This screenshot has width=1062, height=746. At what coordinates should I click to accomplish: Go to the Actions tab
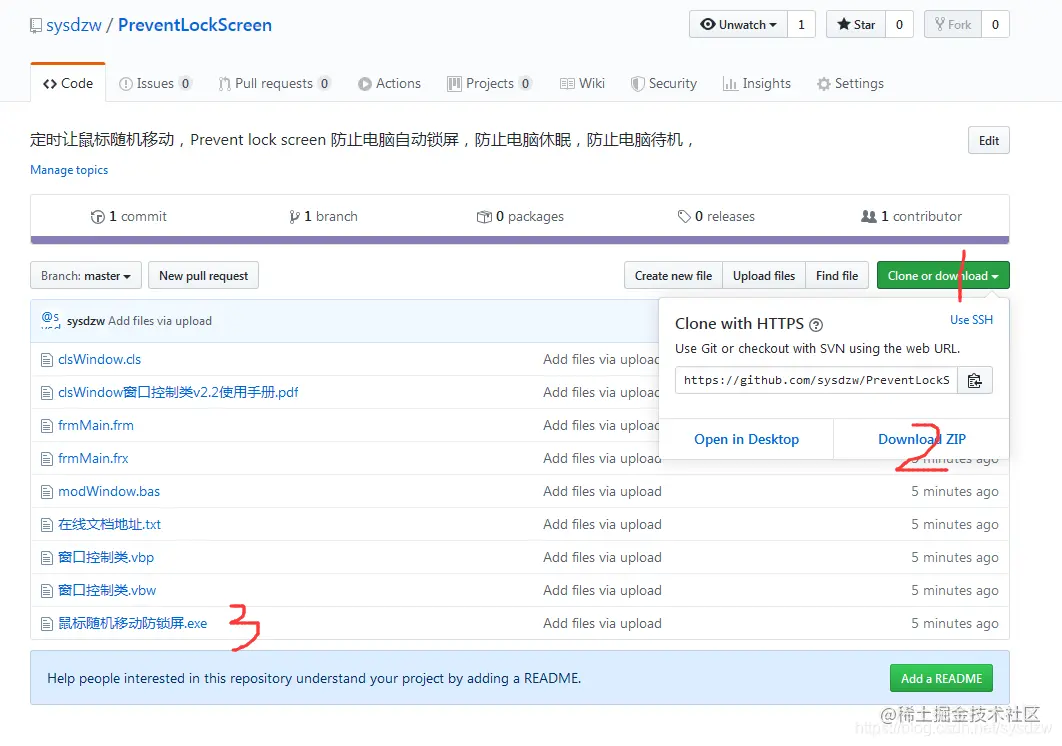pyautogui.click(x=389, y=83)
